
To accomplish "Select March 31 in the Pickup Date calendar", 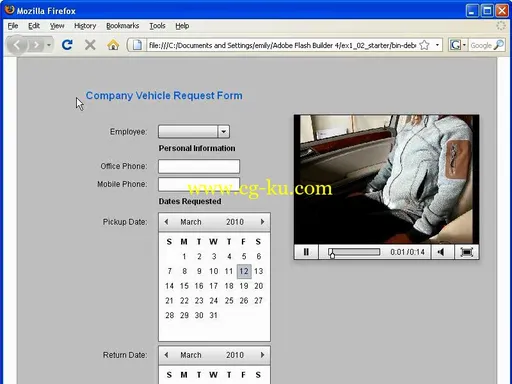I will tap(214, 315).
